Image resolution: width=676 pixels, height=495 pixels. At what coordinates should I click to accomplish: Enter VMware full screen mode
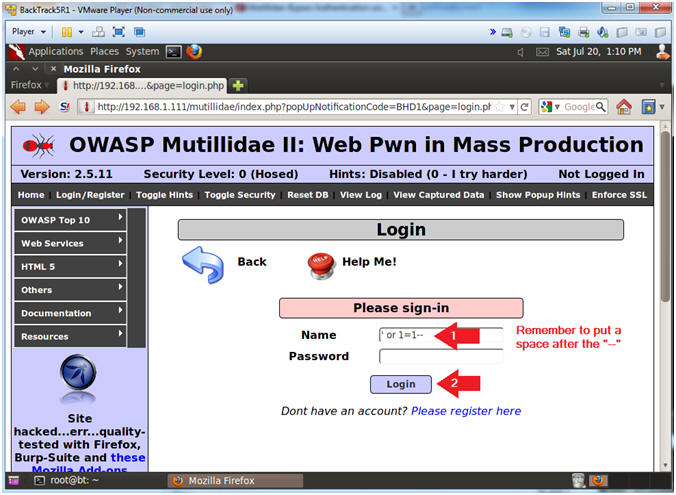(x=119, y=32)
